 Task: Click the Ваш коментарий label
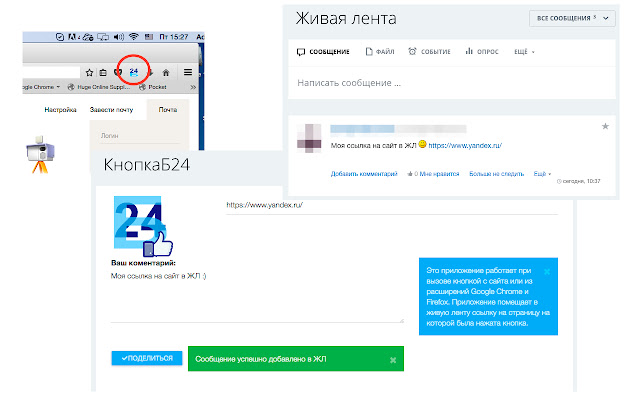pos(143,263)
